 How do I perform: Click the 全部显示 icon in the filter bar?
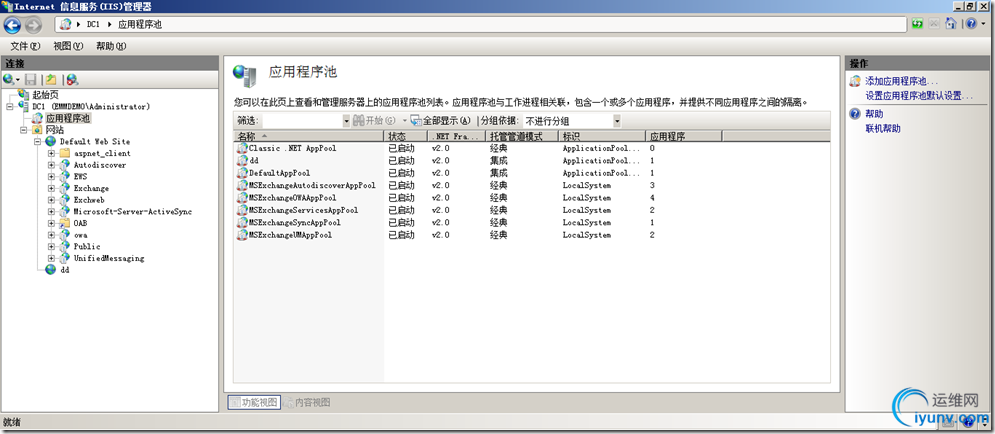[416, 120]
